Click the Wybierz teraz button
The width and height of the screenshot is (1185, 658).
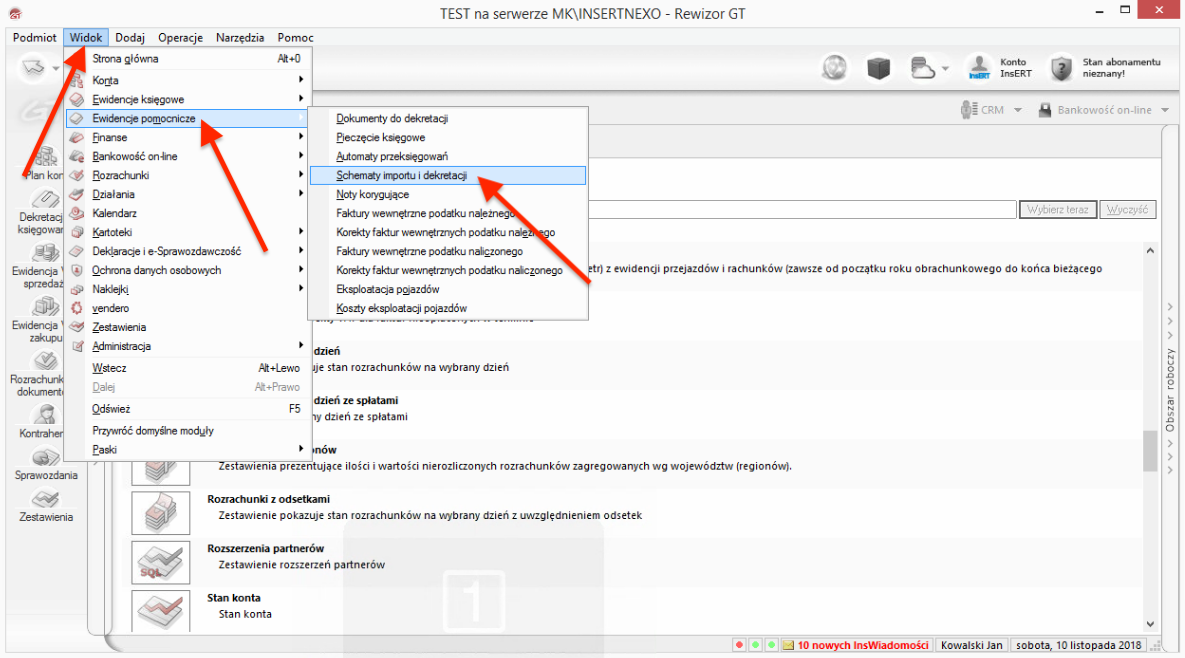(x=1057, y=209)
